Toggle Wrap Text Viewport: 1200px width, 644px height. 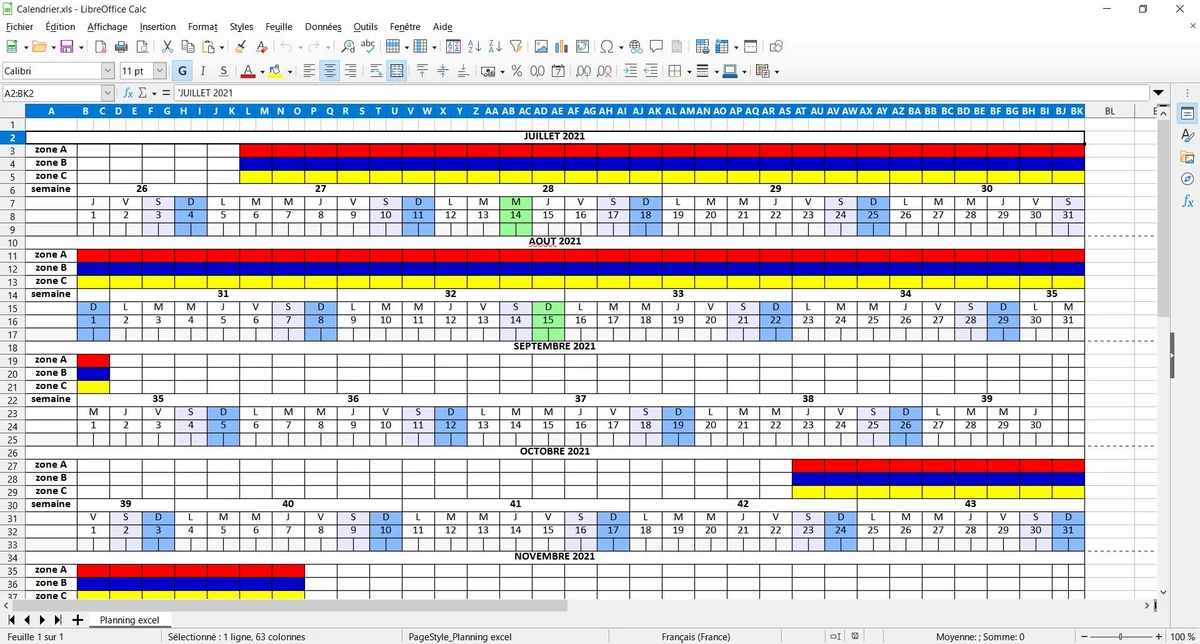(x=376, y=71)
